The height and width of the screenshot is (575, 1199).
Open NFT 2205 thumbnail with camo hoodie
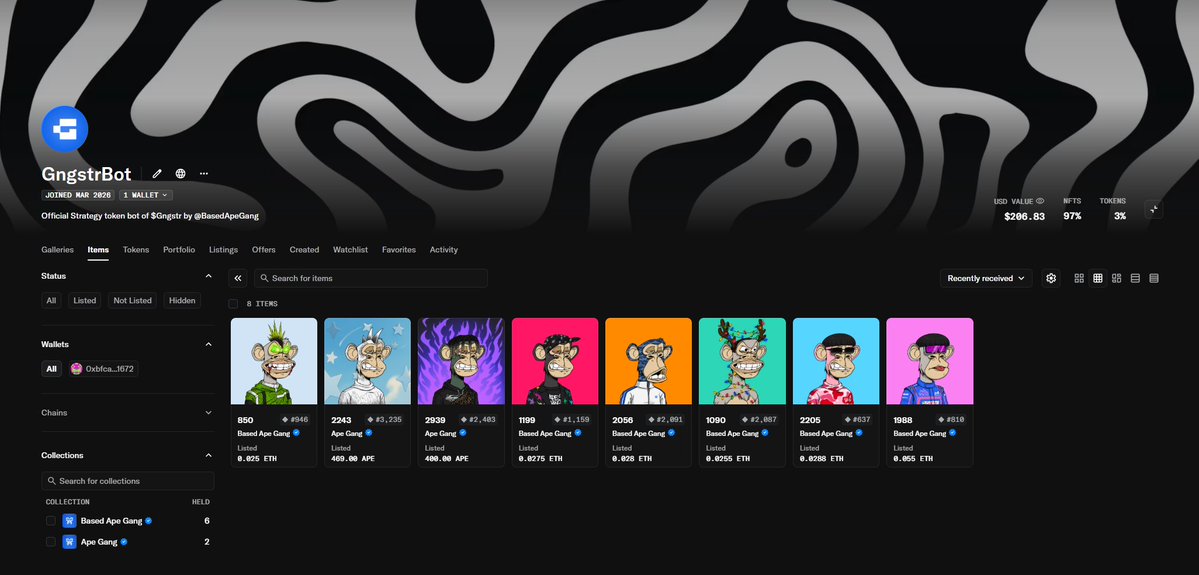(x=836, y=361)
